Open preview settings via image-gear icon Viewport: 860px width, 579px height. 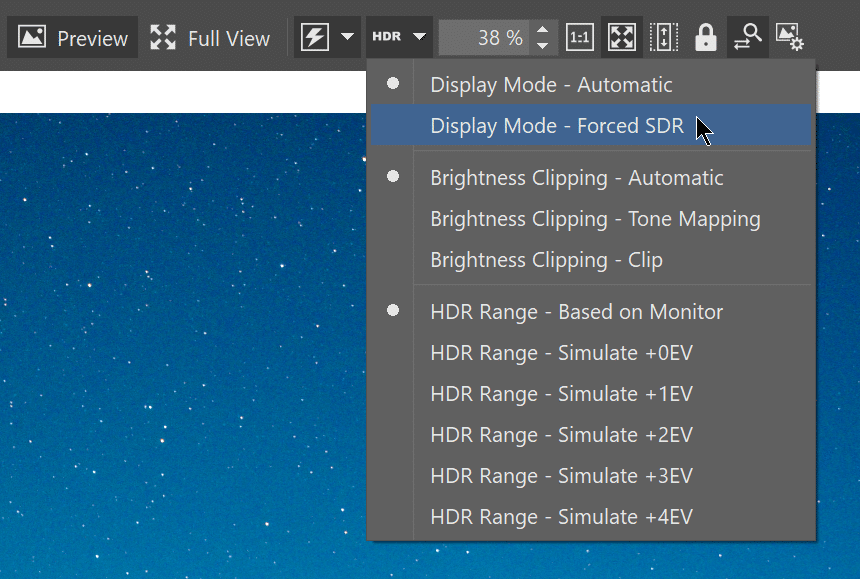point(790,37)
